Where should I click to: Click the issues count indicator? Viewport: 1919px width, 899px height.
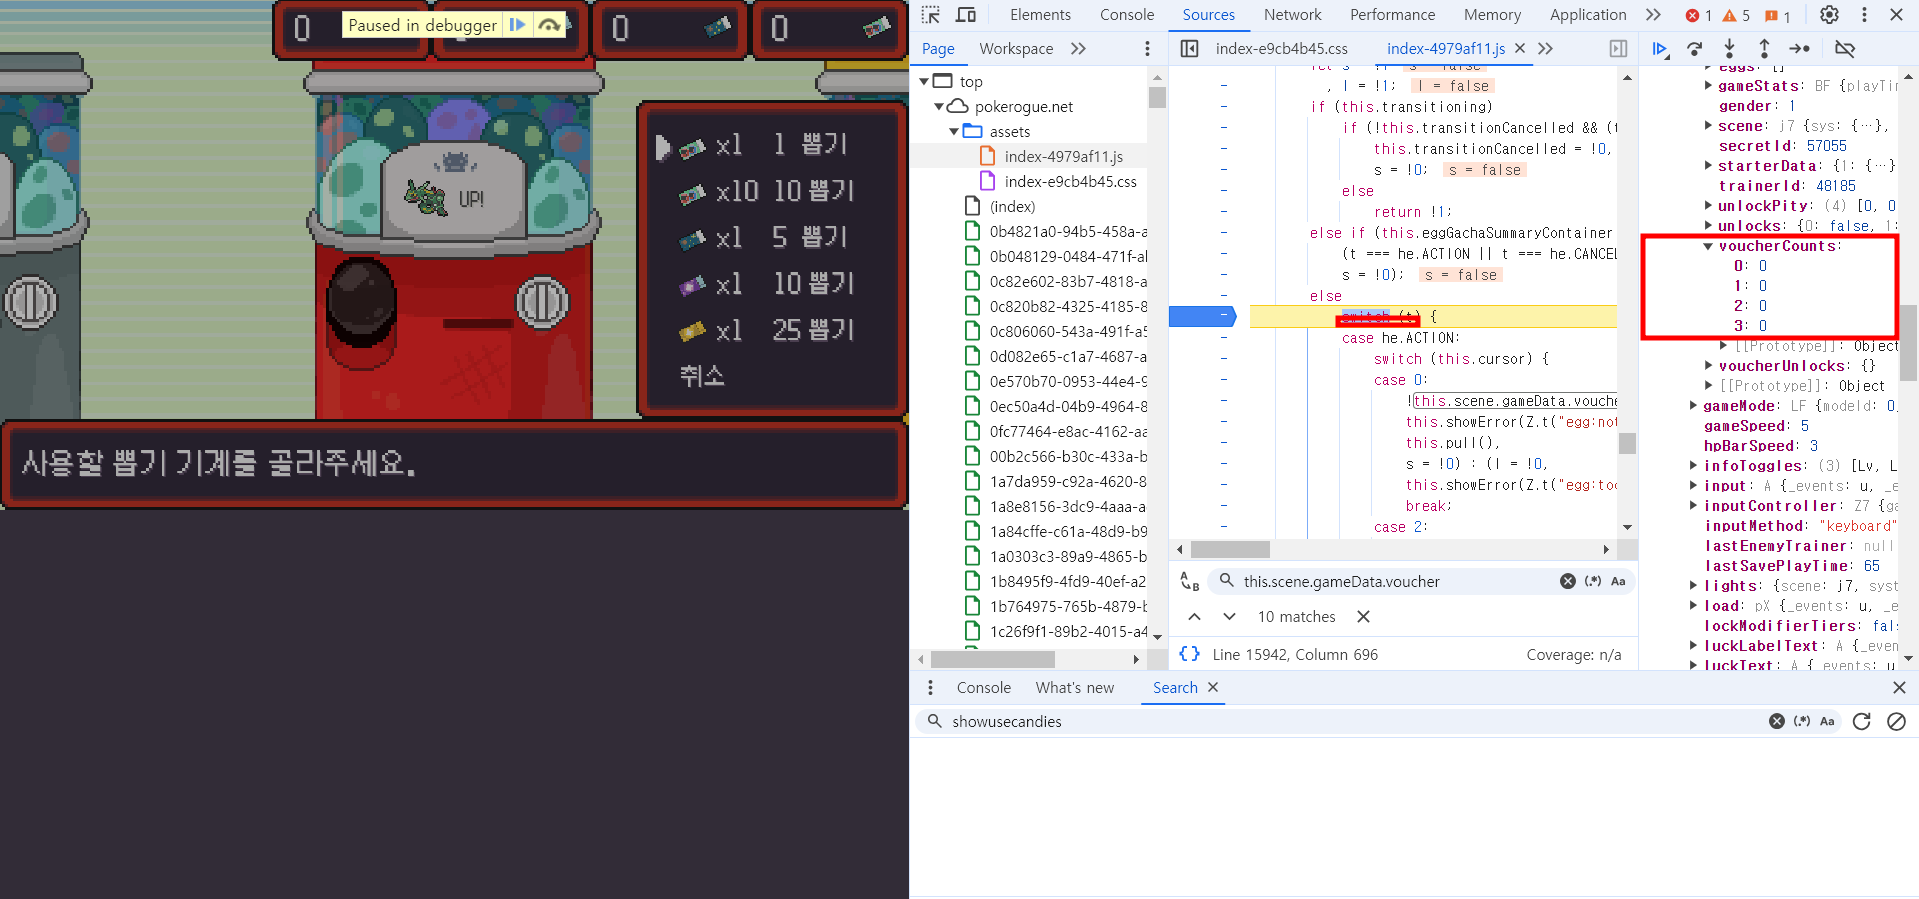tap(1777, 16)
